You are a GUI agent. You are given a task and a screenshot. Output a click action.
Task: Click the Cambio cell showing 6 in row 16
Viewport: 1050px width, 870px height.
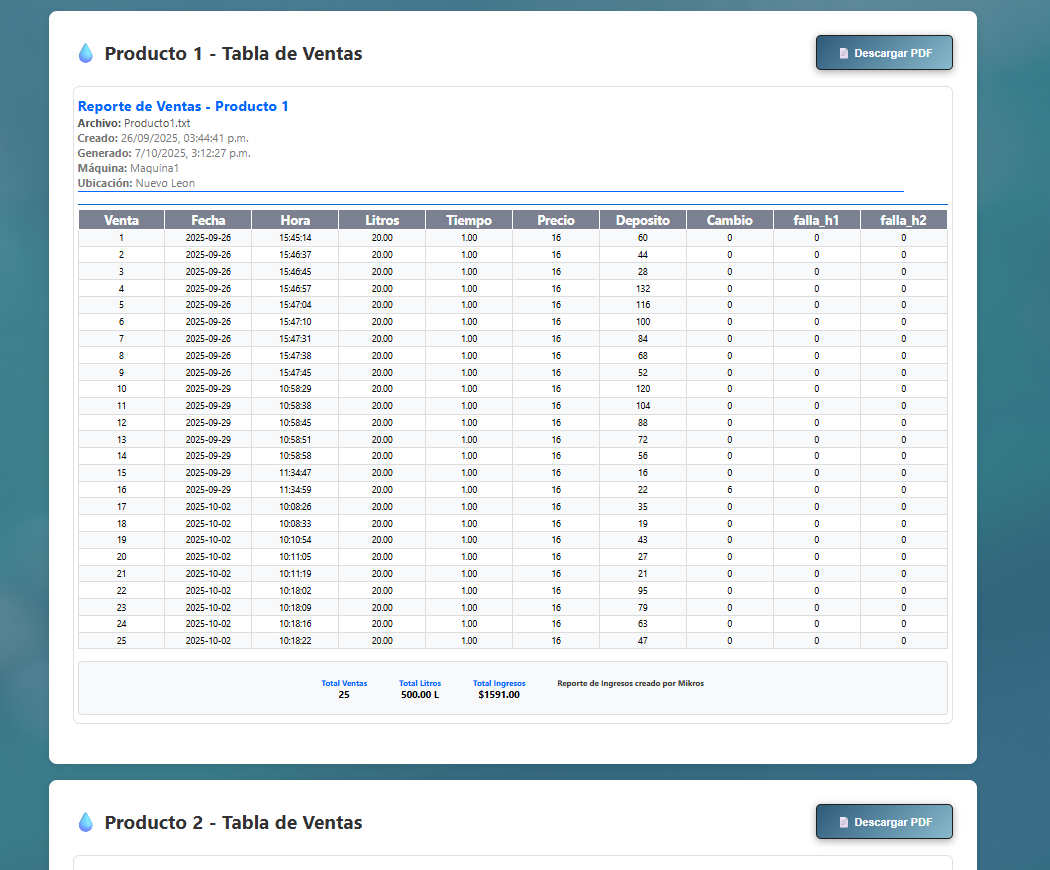coord(730,489)
